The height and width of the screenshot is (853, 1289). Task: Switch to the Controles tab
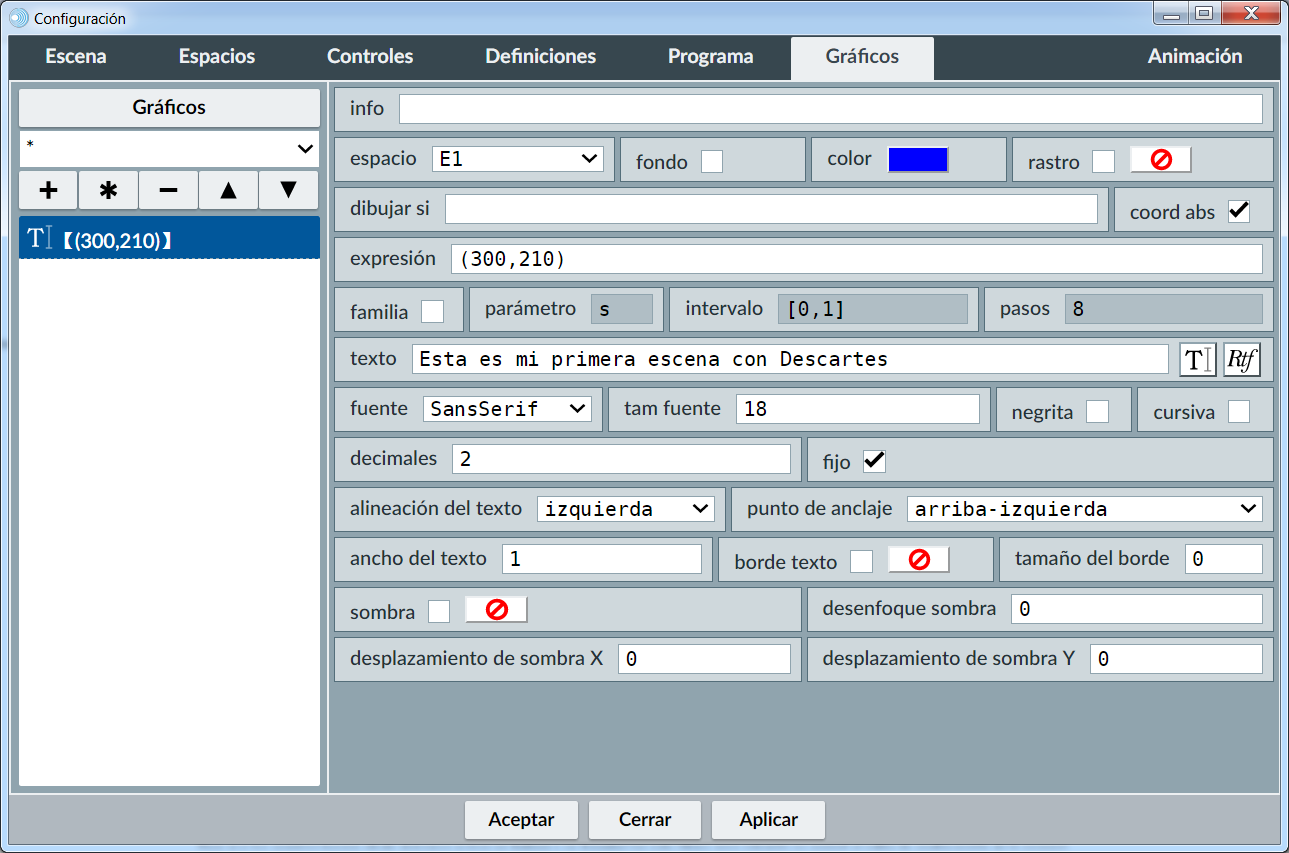click(370, 57)
